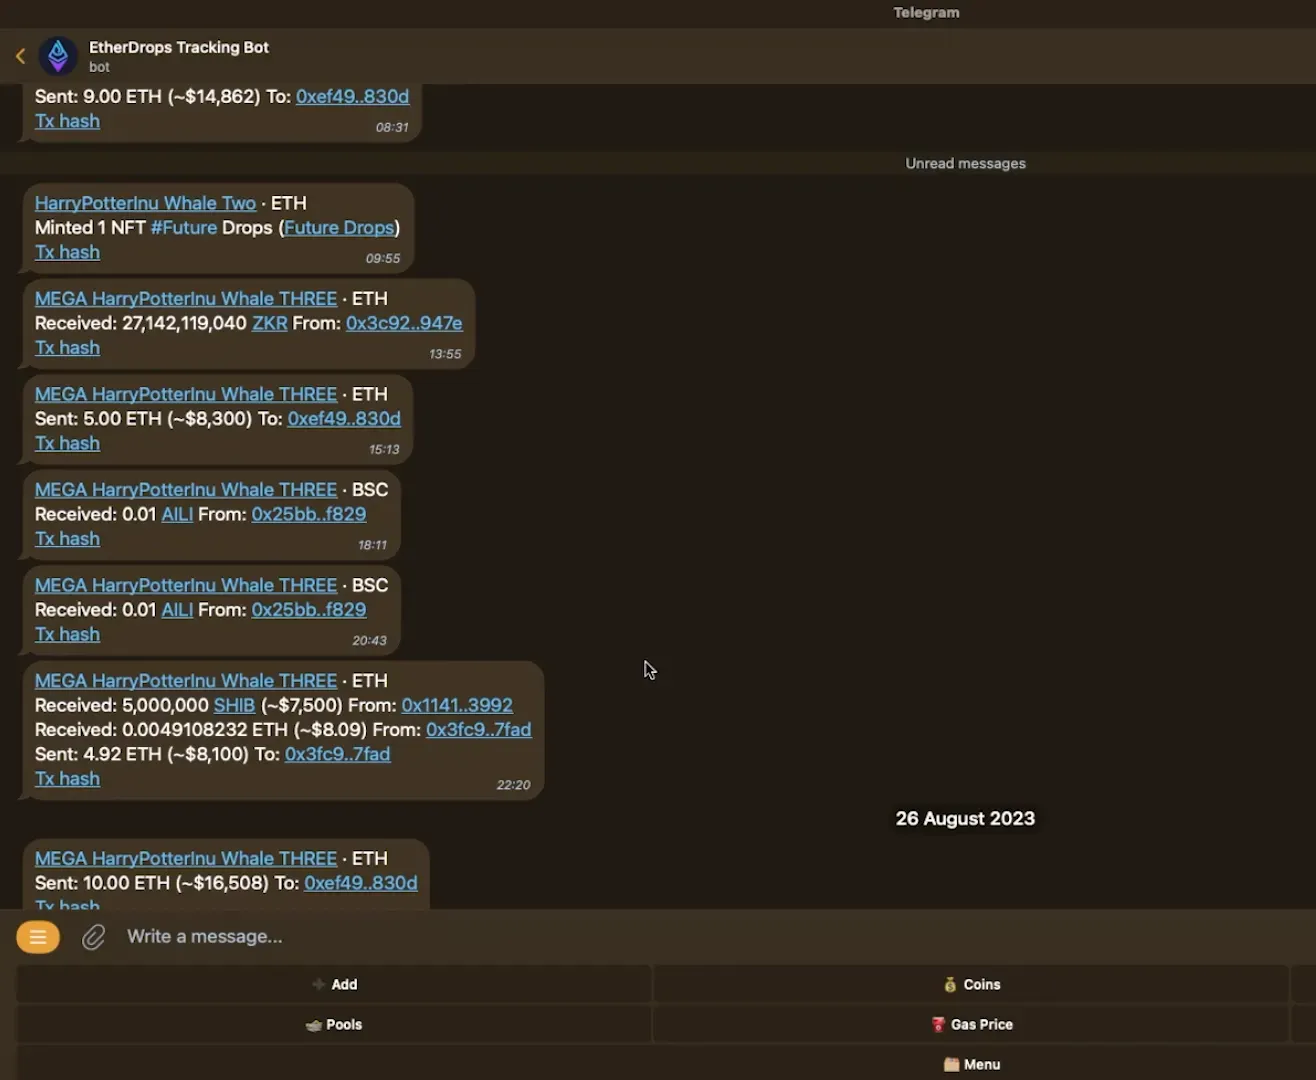Open 0x25bb..f829 in the 20:43 message

(309, 610)
